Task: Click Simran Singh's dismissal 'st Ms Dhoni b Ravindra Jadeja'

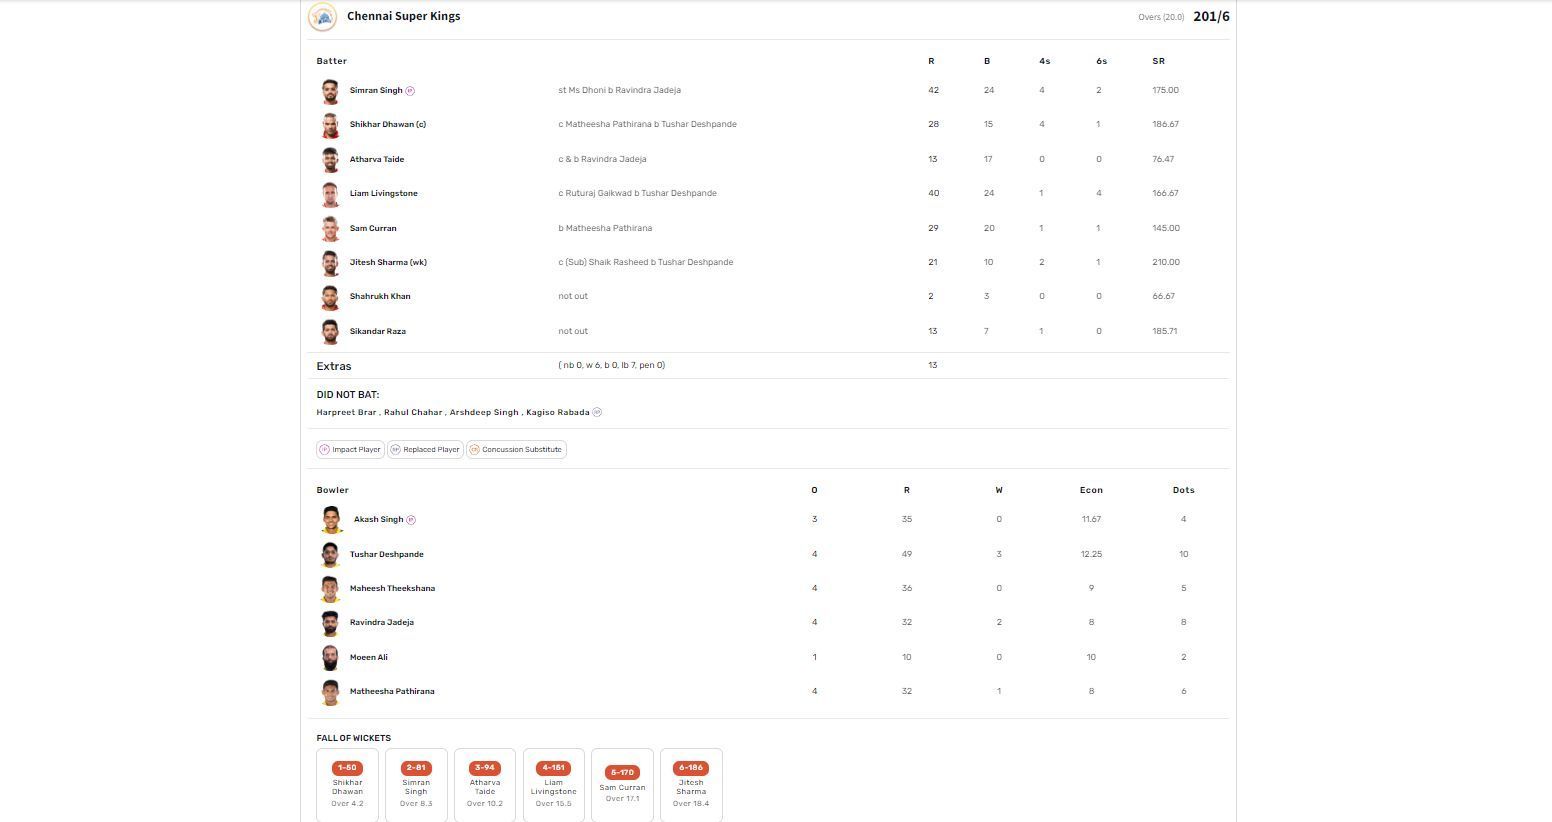Action: (620, 91)
